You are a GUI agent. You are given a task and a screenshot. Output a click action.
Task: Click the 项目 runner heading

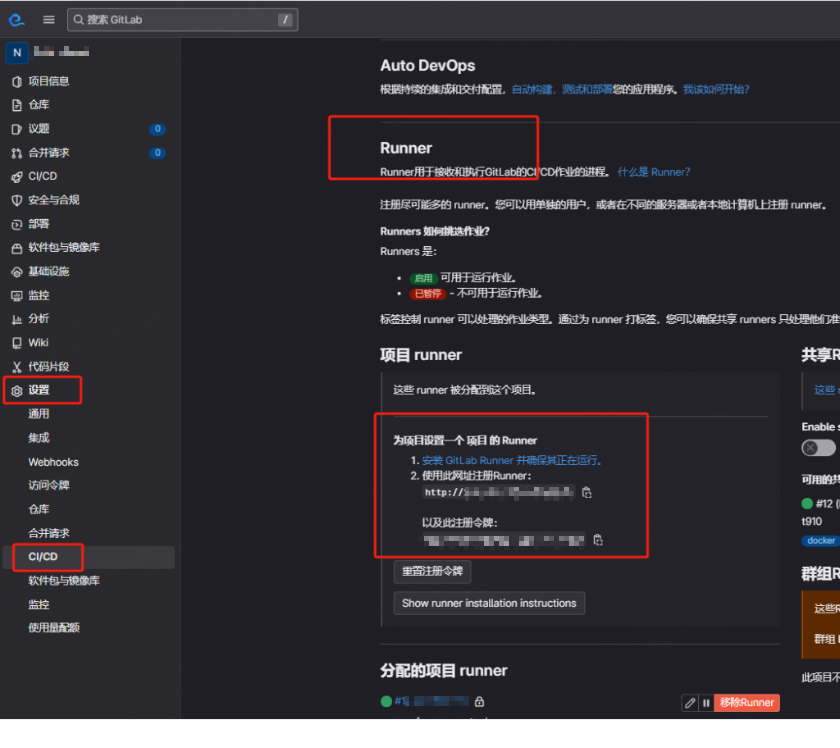point(421,355)
